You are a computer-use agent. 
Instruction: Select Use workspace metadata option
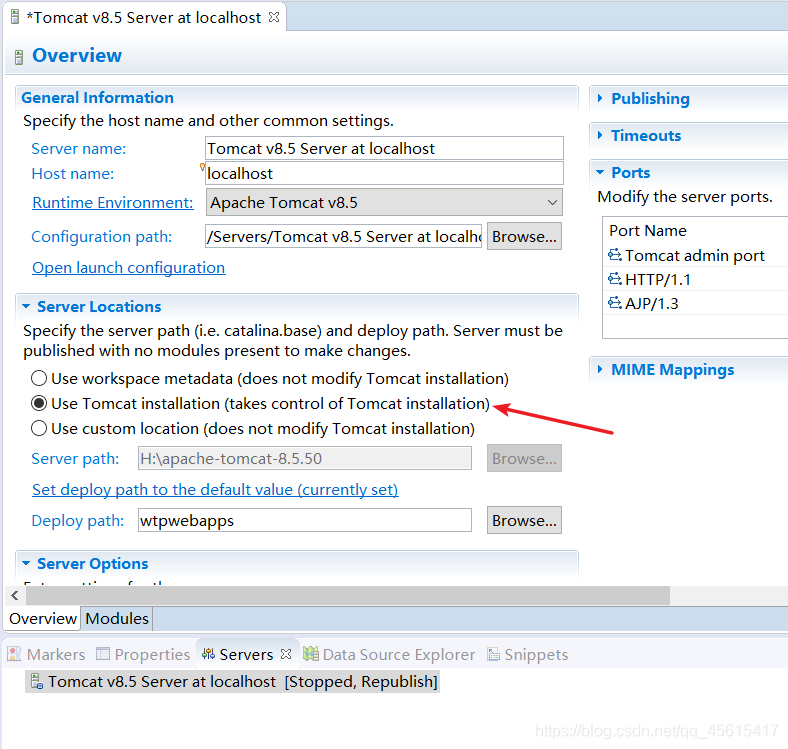39,378
